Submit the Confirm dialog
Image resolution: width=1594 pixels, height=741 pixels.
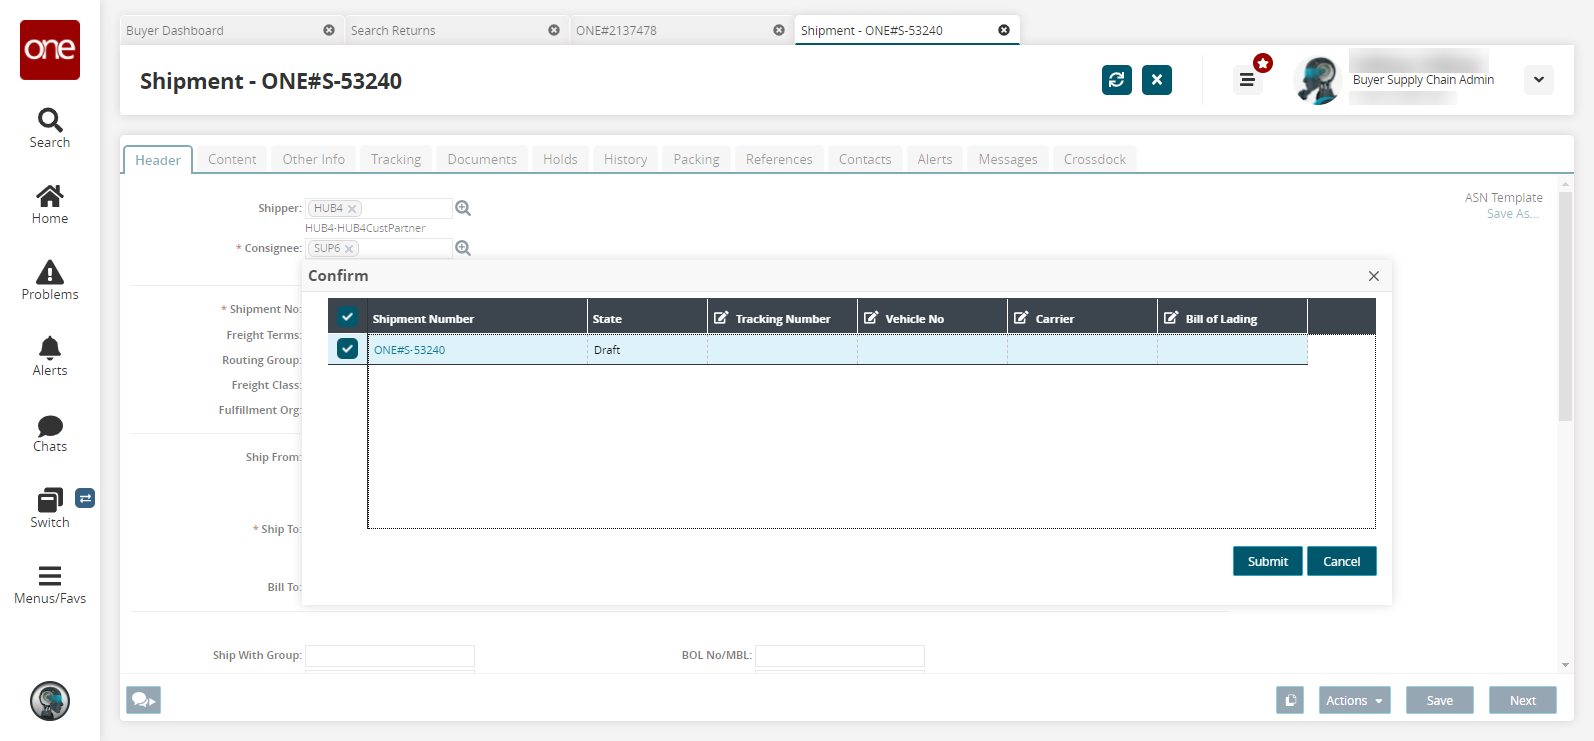click(x=1268, y=561)
